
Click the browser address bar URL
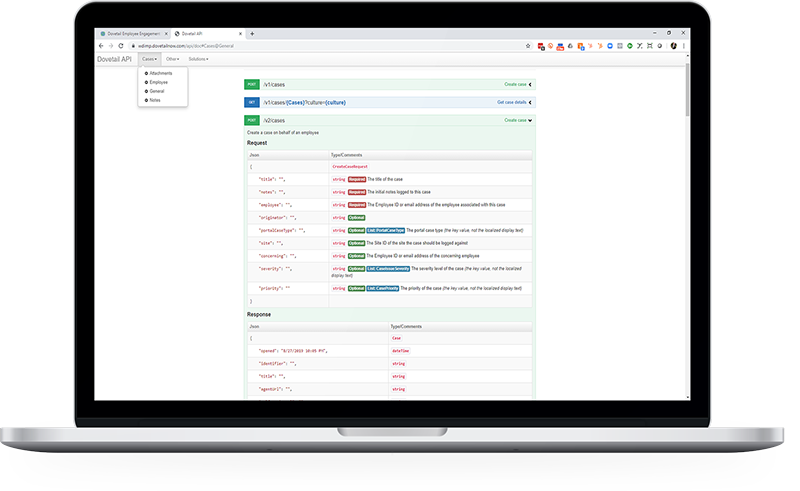(186, 46)
